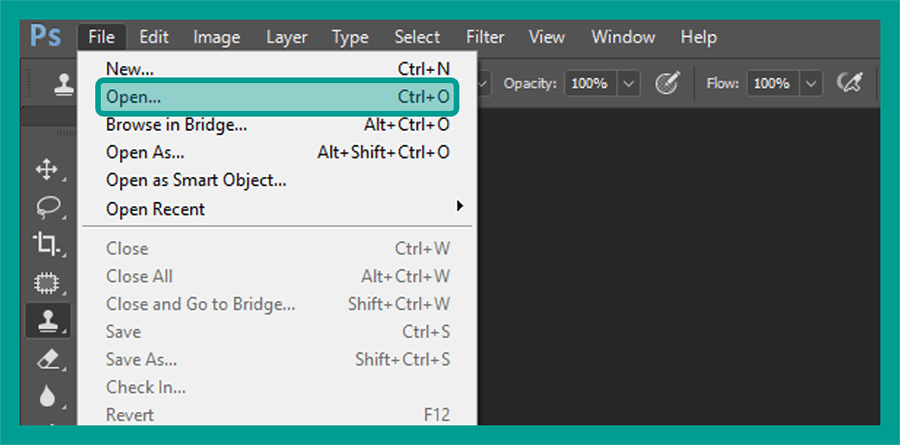This screenshot has height=445, width=900.
Task: Click the Flow 100% input field
Action: click(773, 84)
